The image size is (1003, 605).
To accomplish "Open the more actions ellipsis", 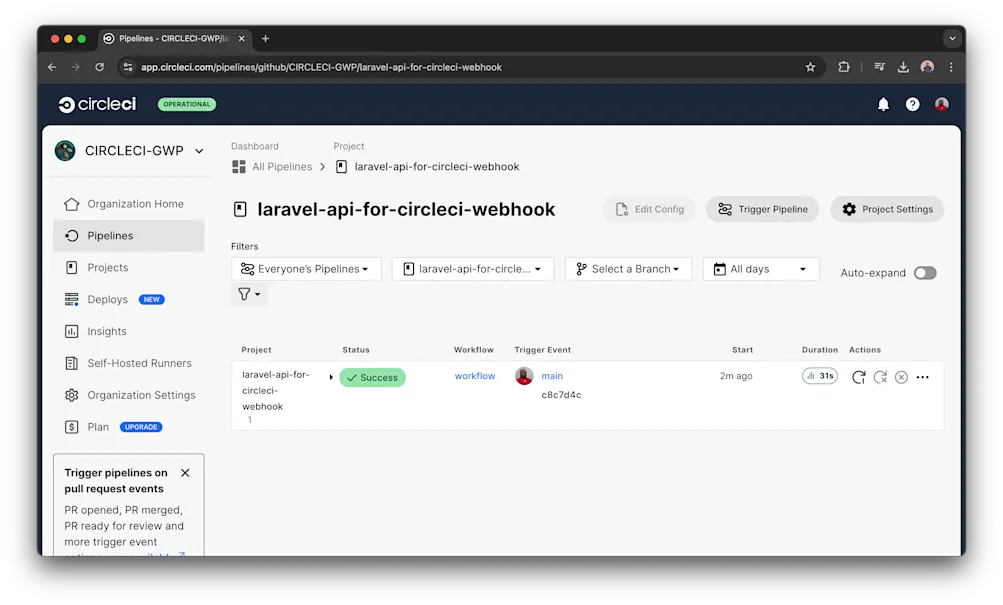I will point(922,377).
